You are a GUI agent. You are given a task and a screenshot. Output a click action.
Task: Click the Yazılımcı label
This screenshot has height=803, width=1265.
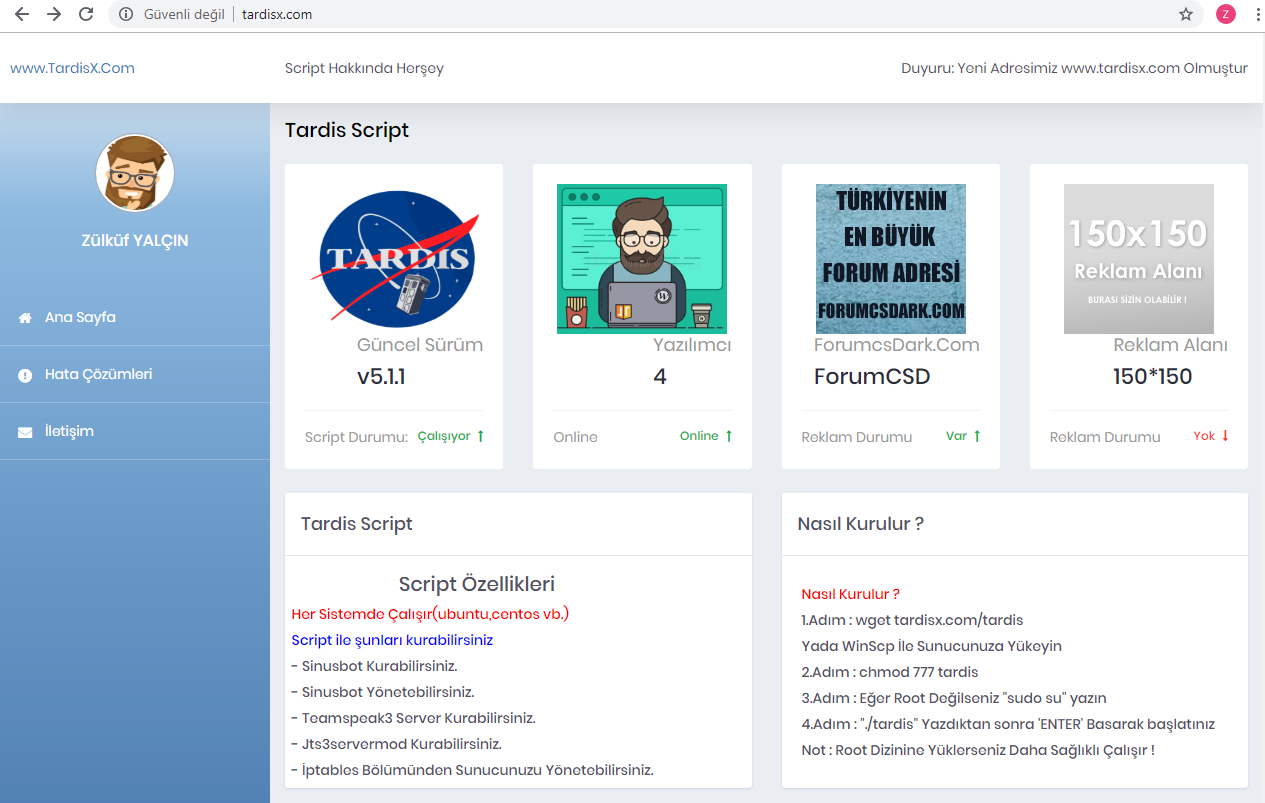[692, 345]
